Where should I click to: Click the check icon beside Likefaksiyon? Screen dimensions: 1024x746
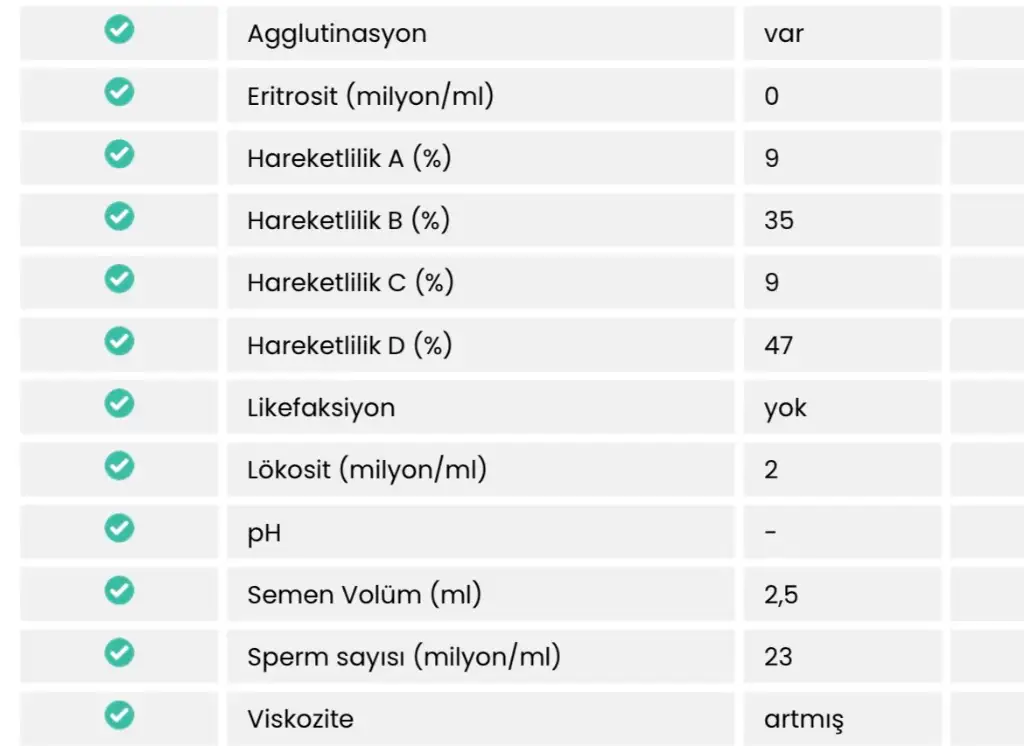[x=119, y=404]
